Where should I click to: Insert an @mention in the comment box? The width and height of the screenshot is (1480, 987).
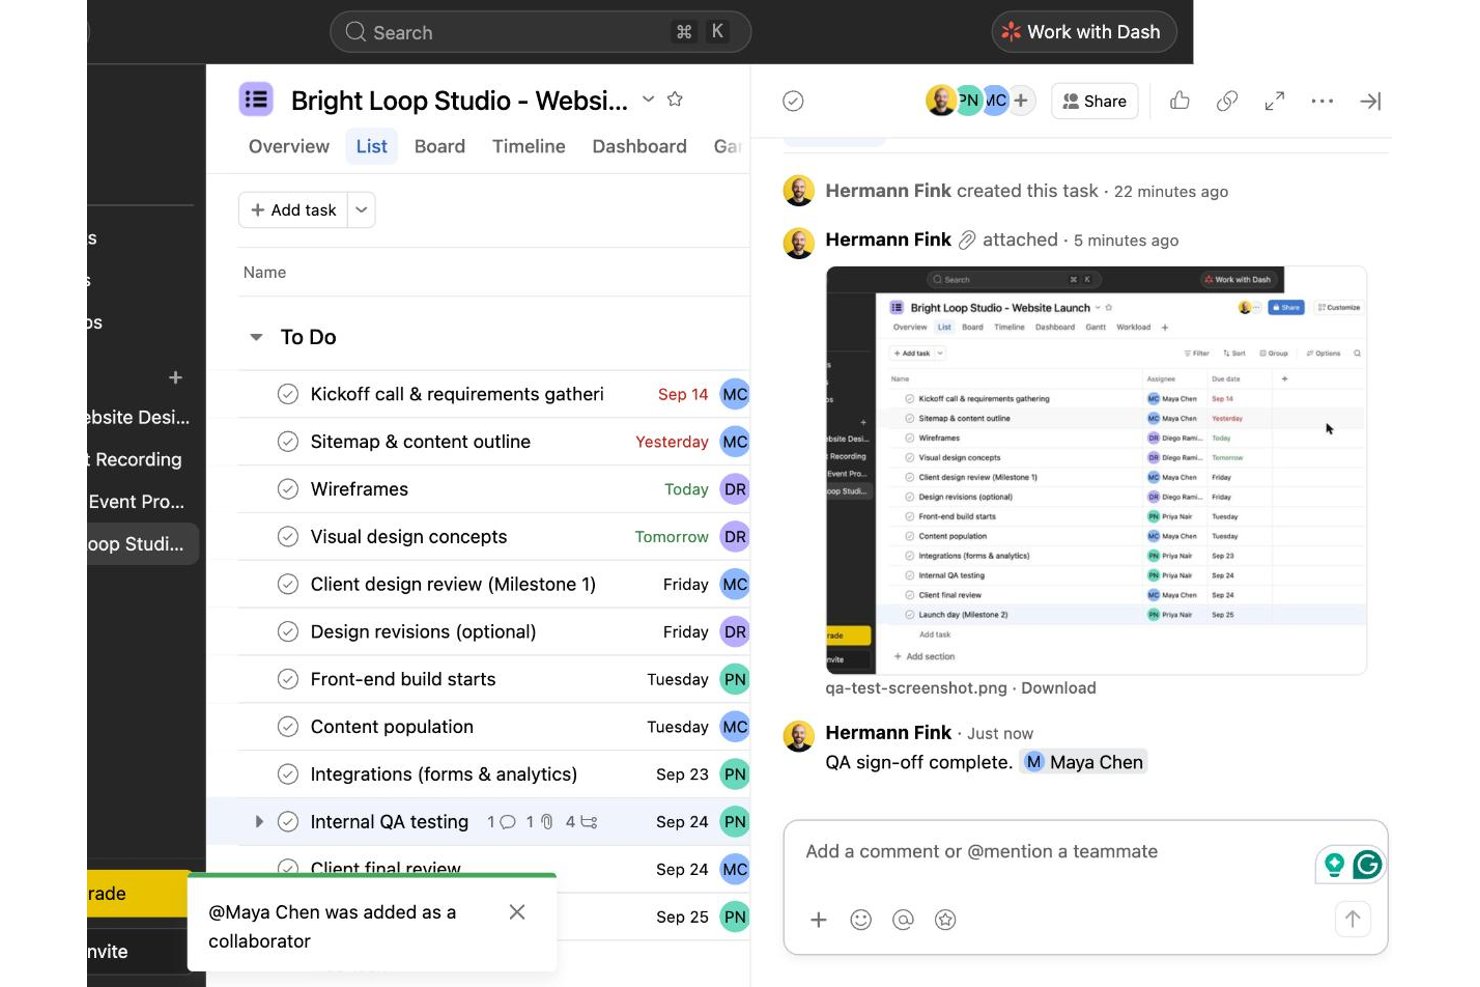903,920
